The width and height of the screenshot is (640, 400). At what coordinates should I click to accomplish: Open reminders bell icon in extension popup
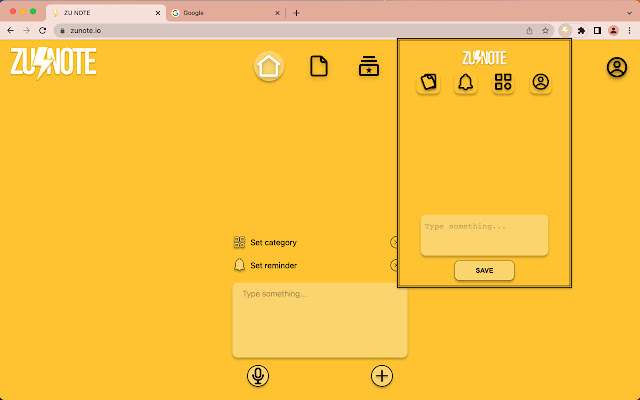(466, 82)
